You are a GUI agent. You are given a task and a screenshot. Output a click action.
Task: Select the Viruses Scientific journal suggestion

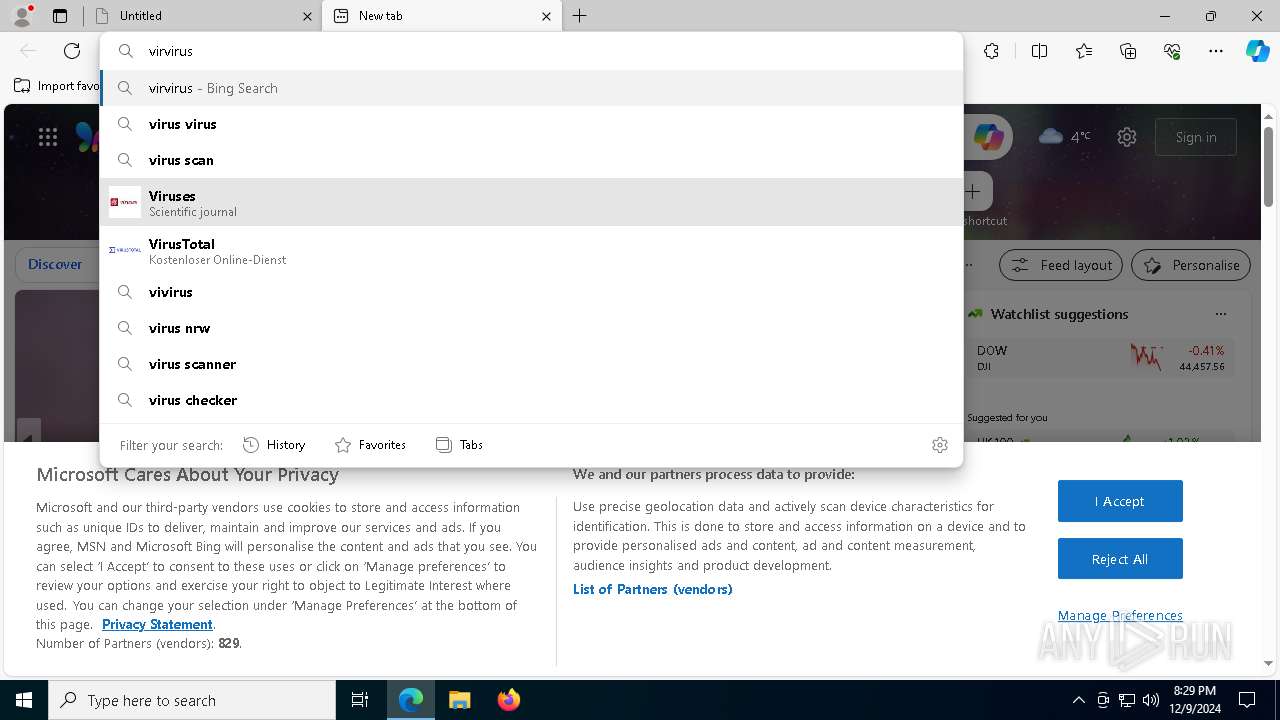(x=531, y=202)
